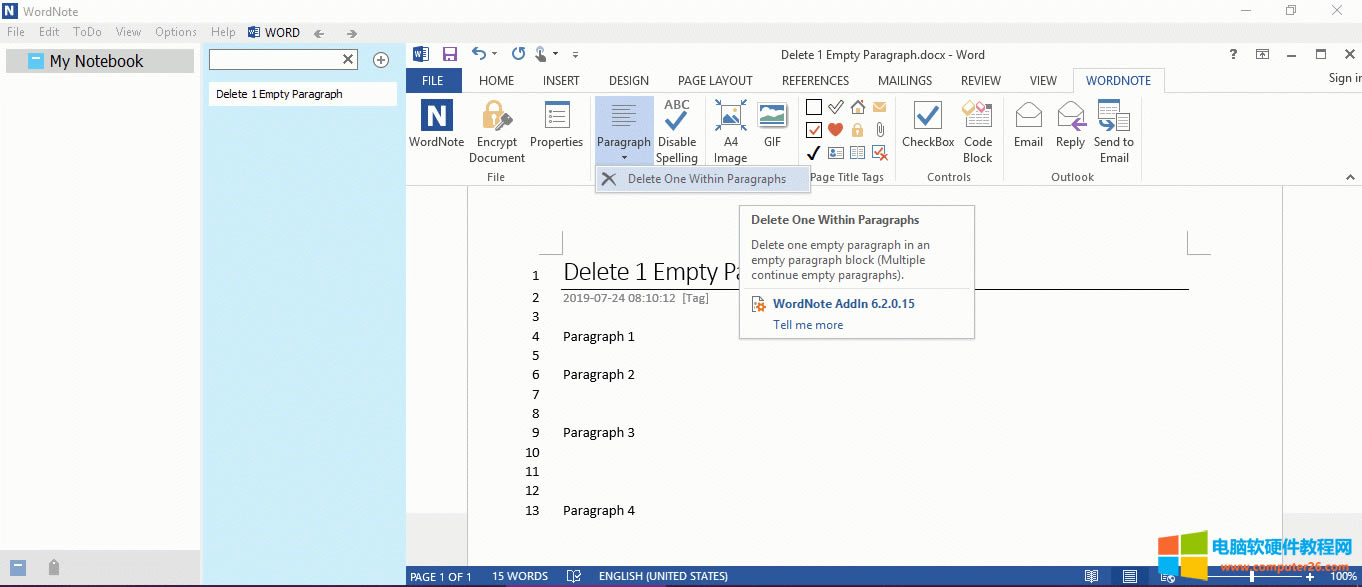
Task: Switch to the PAGE LAYOUT tab
Action: point(715,80)
